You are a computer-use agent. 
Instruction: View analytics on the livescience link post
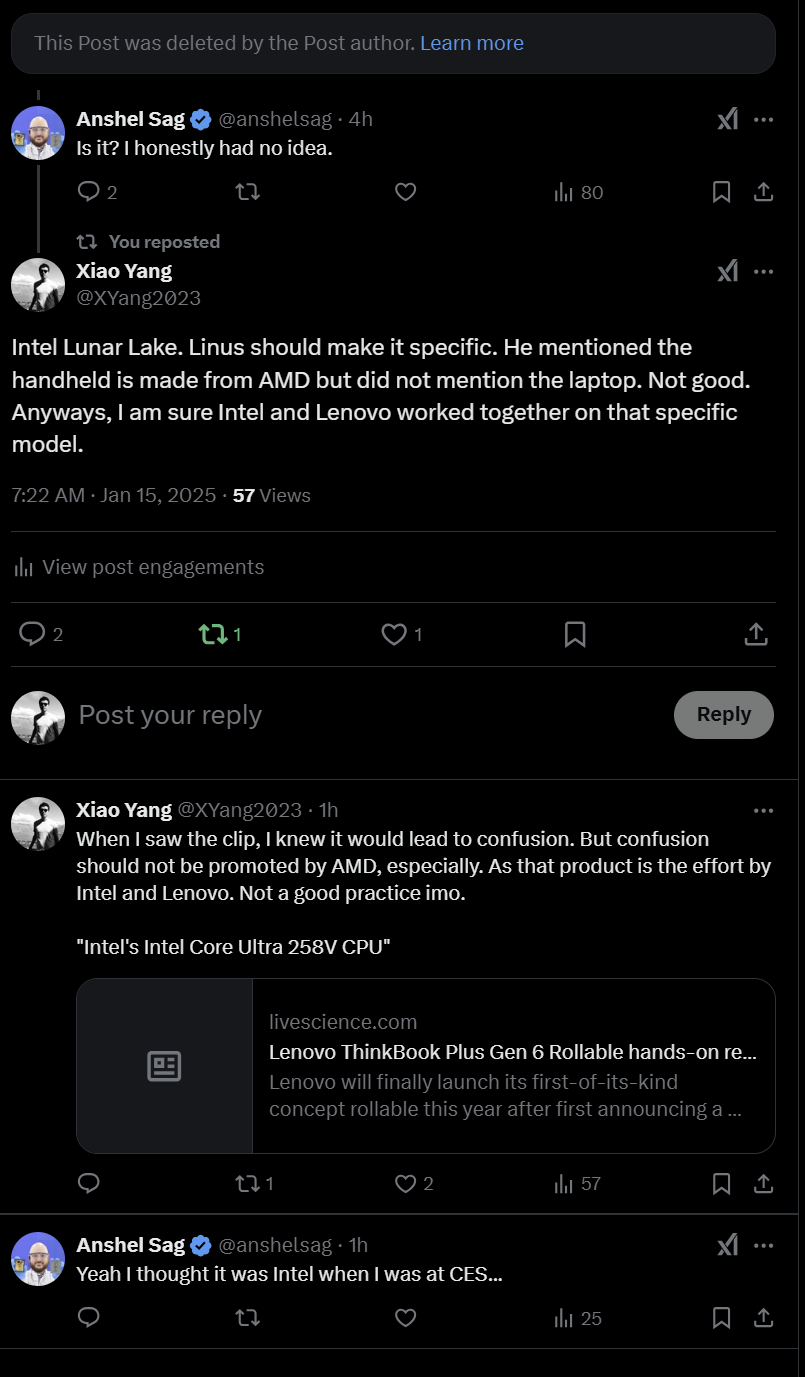tap(564, 1184)
